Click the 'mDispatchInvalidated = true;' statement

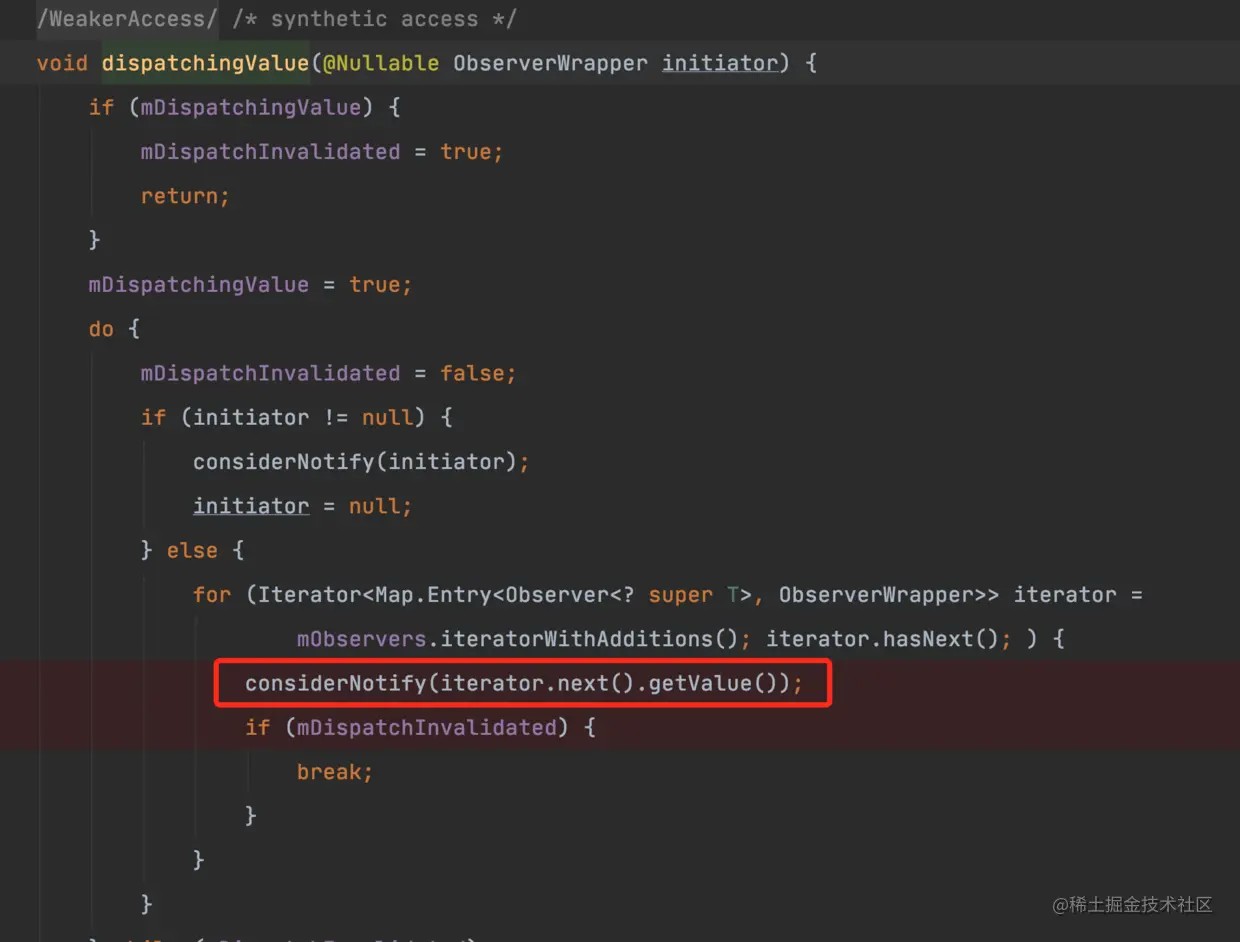coord(322,152)
